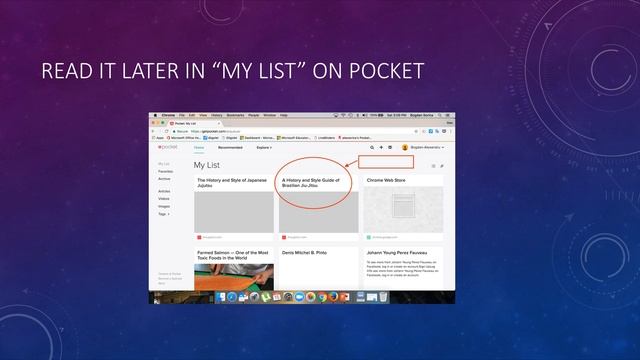The width and height of the screenshot is (640, 360).
Task: Click the bulk edit pencil icon
Action: pyautogui.click(x=442, y=166)
